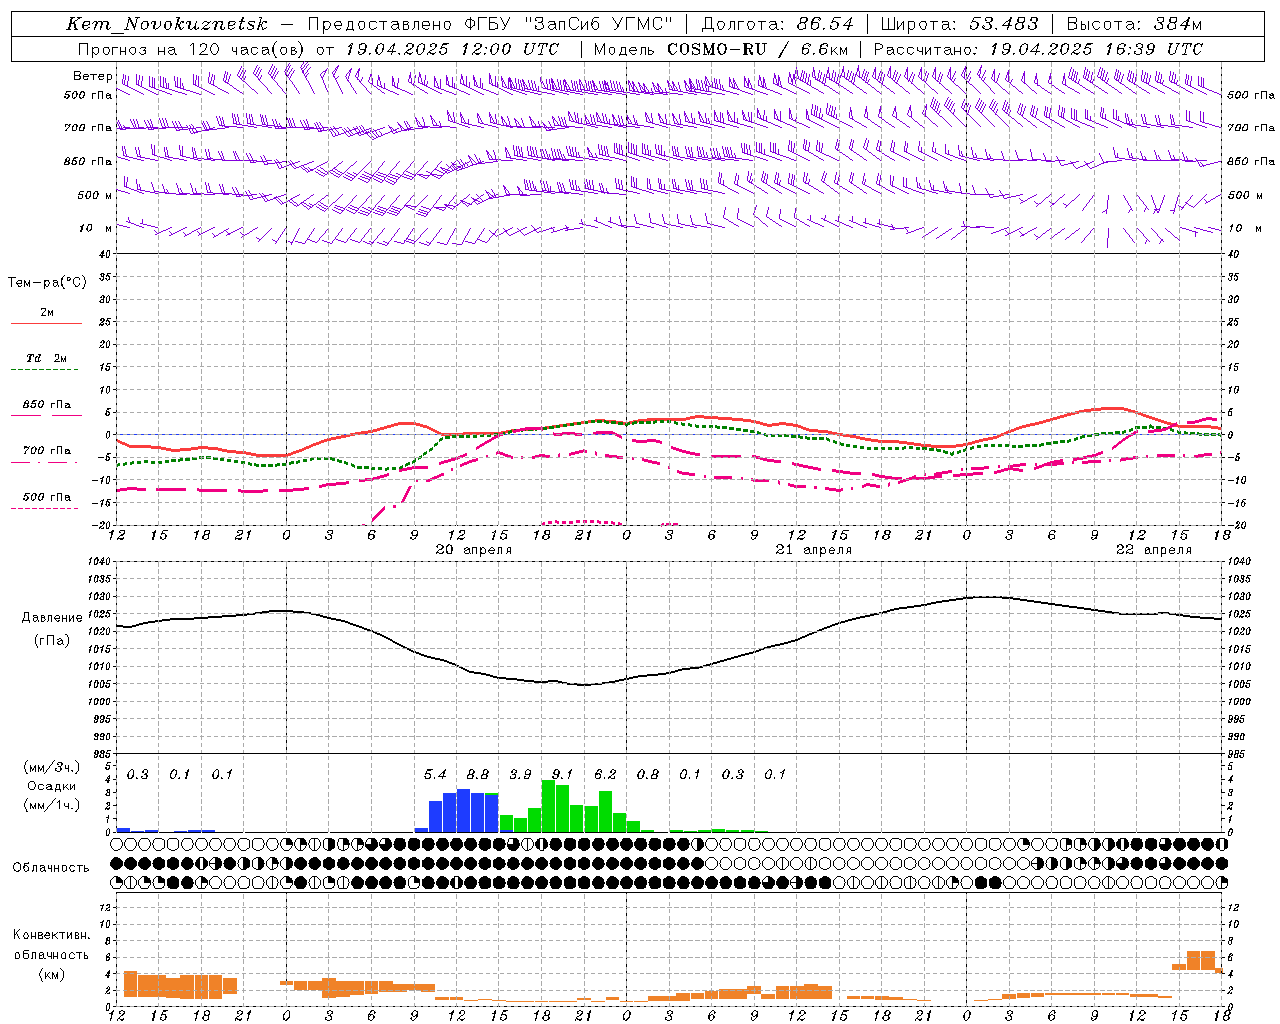Click the 700 гПа temperature legend entry
1280x1024 pixels.
pos(47,451)
